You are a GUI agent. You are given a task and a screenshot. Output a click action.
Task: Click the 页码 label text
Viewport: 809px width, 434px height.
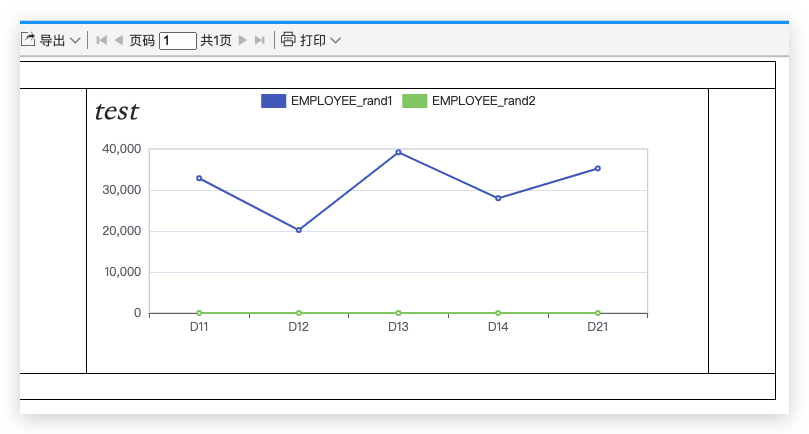[x=142, y=40]
